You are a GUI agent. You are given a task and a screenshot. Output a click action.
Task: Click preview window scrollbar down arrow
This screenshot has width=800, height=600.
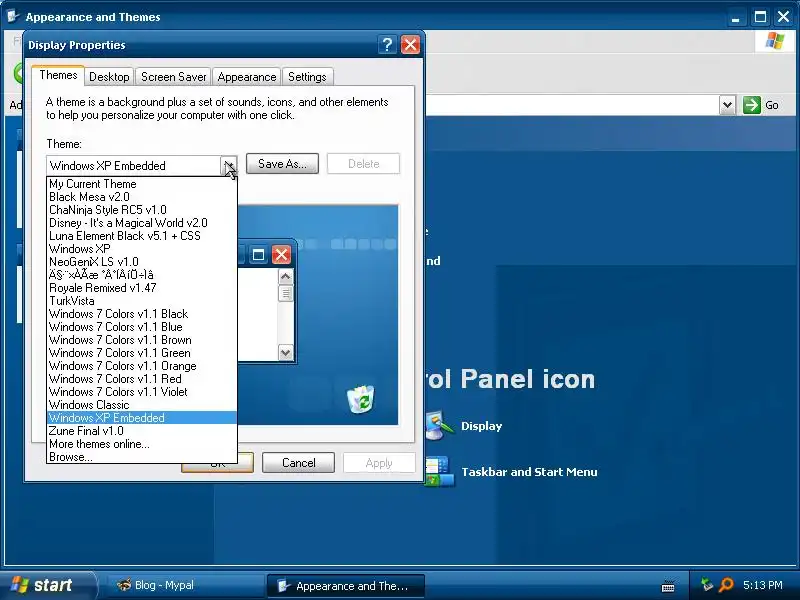click(285, 353)
